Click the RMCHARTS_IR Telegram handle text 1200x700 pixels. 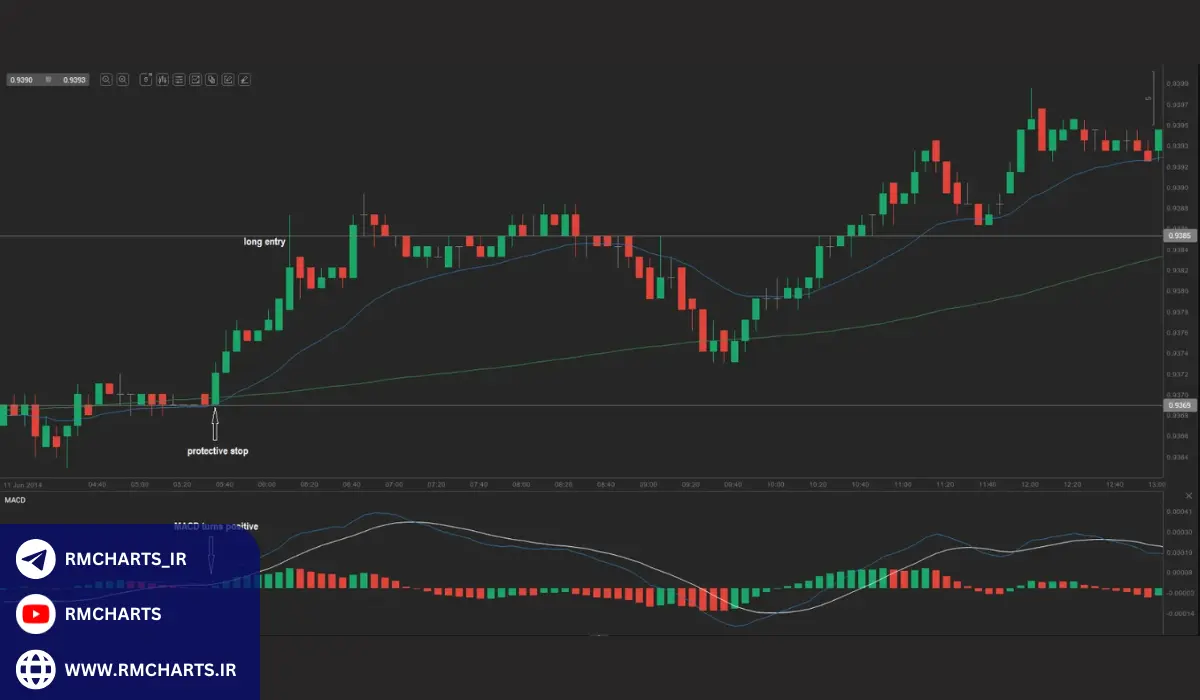[125, 559]
